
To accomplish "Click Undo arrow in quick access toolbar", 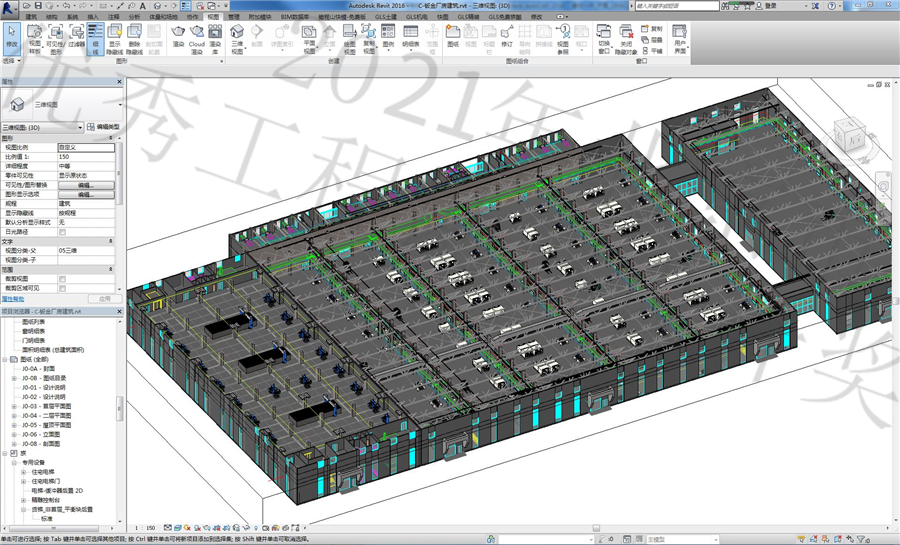I will click(66, 6).
